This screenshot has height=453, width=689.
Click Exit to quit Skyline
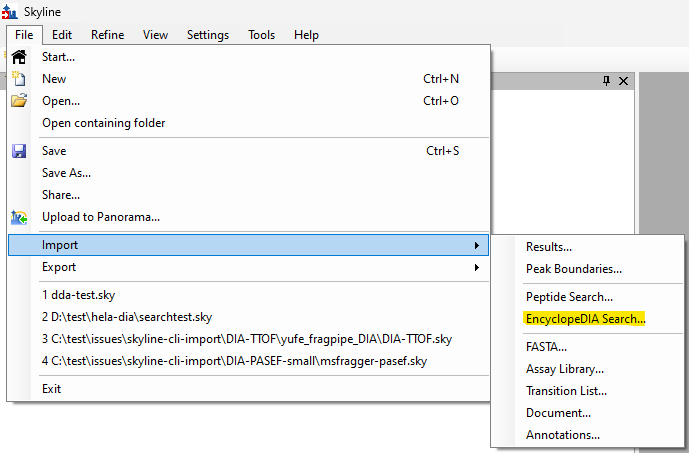tap(53, 388)
